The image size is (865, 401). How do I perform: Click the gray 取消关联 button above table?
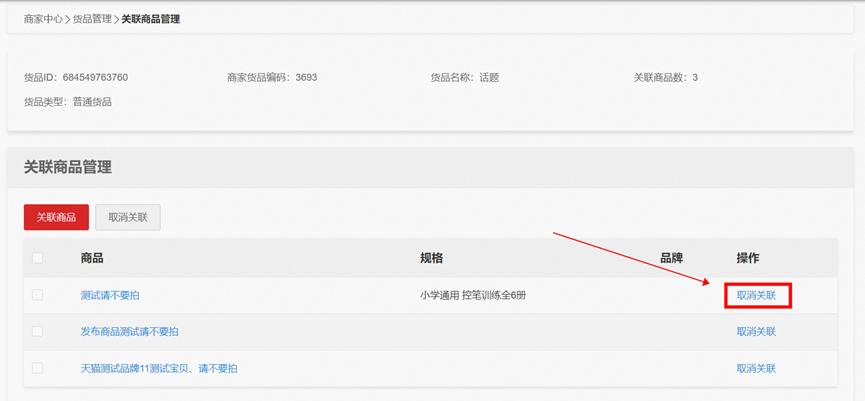tap(128, 217)
